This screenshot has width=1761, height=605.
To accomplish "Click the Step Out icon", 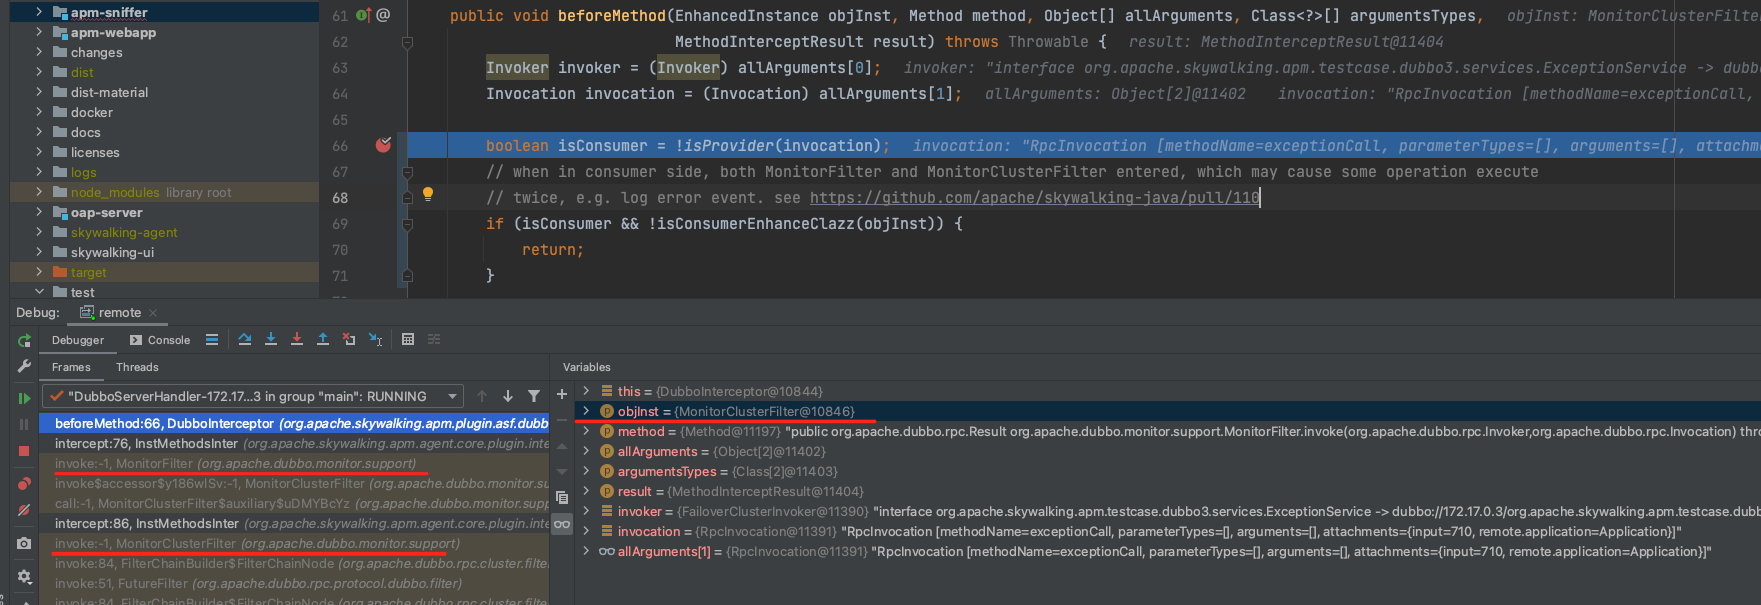I will 323,340.
